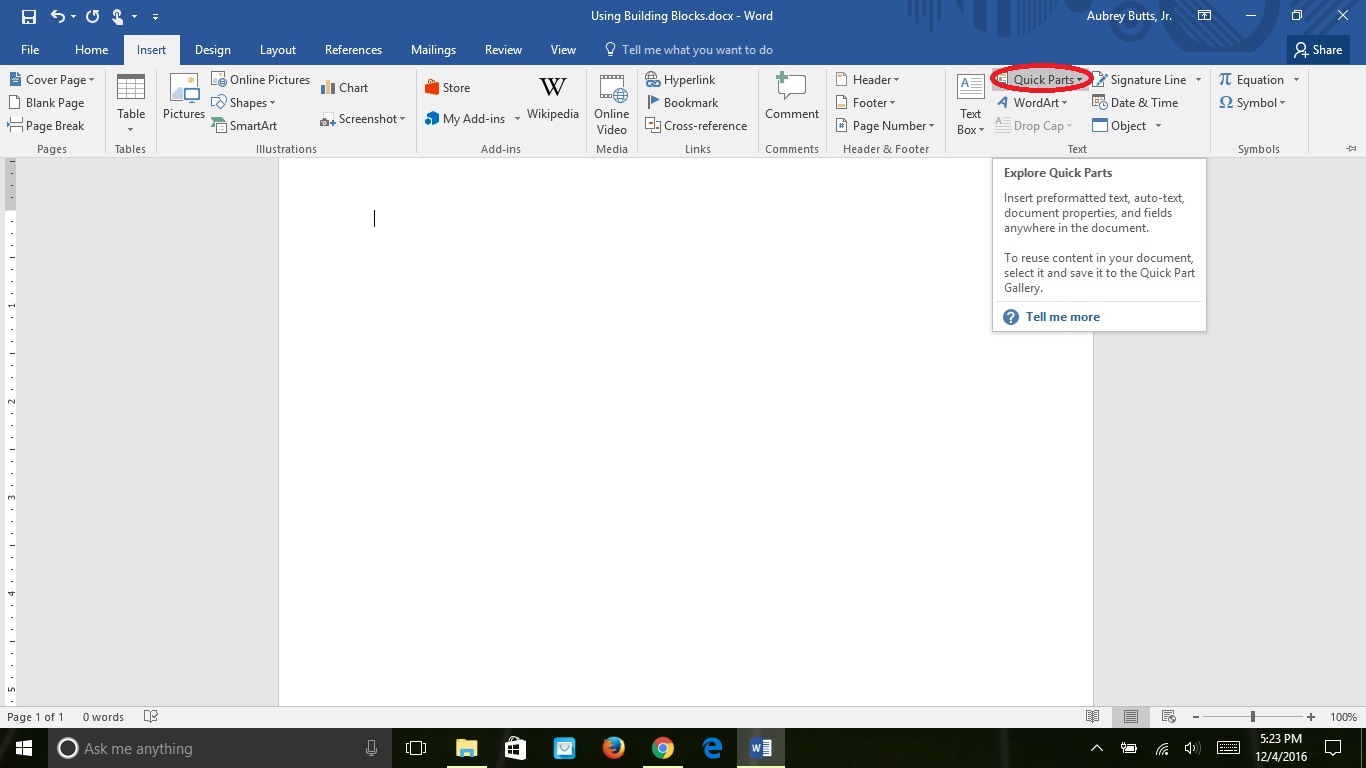Expand the Equation dropdown arrow
The width and height of the screenshot is (1366, 768).
point(1296,80)
